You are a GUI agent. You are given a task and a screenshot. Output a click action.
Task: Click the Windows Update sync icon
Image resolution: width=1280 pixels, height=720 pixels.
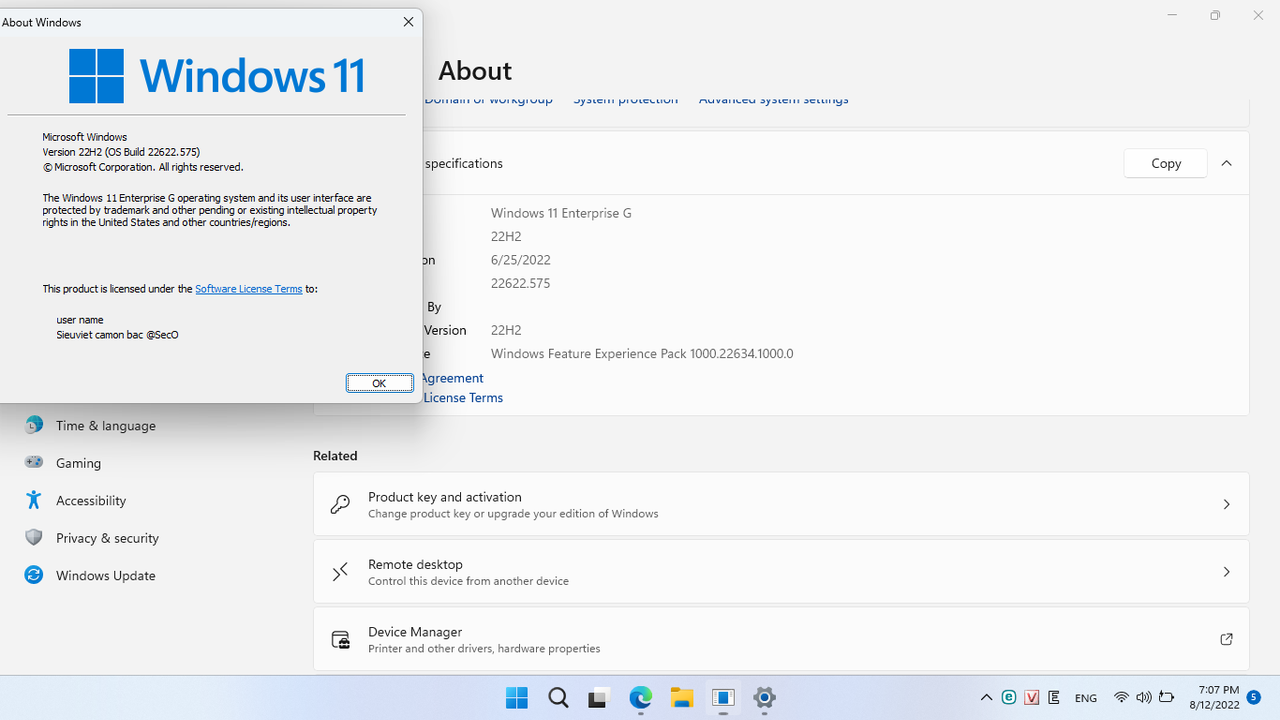click(34, 575)
